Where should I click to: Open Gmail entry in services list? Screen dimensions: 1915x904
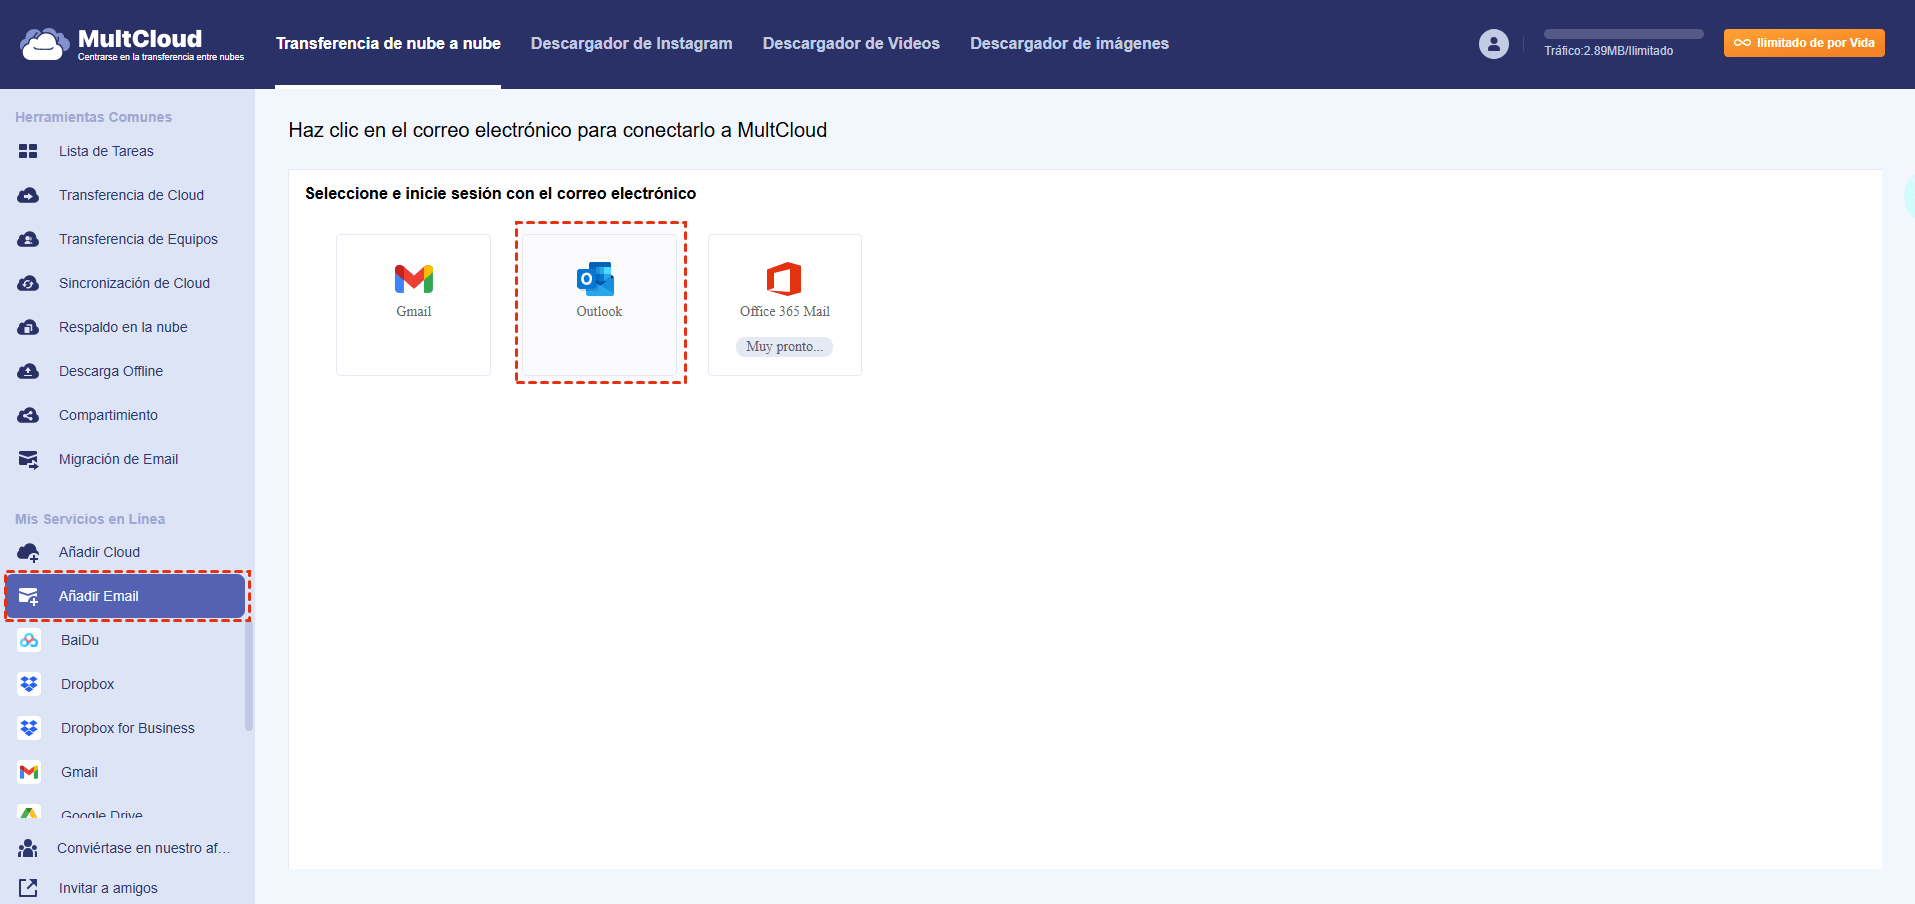click(x=79, y=772)
